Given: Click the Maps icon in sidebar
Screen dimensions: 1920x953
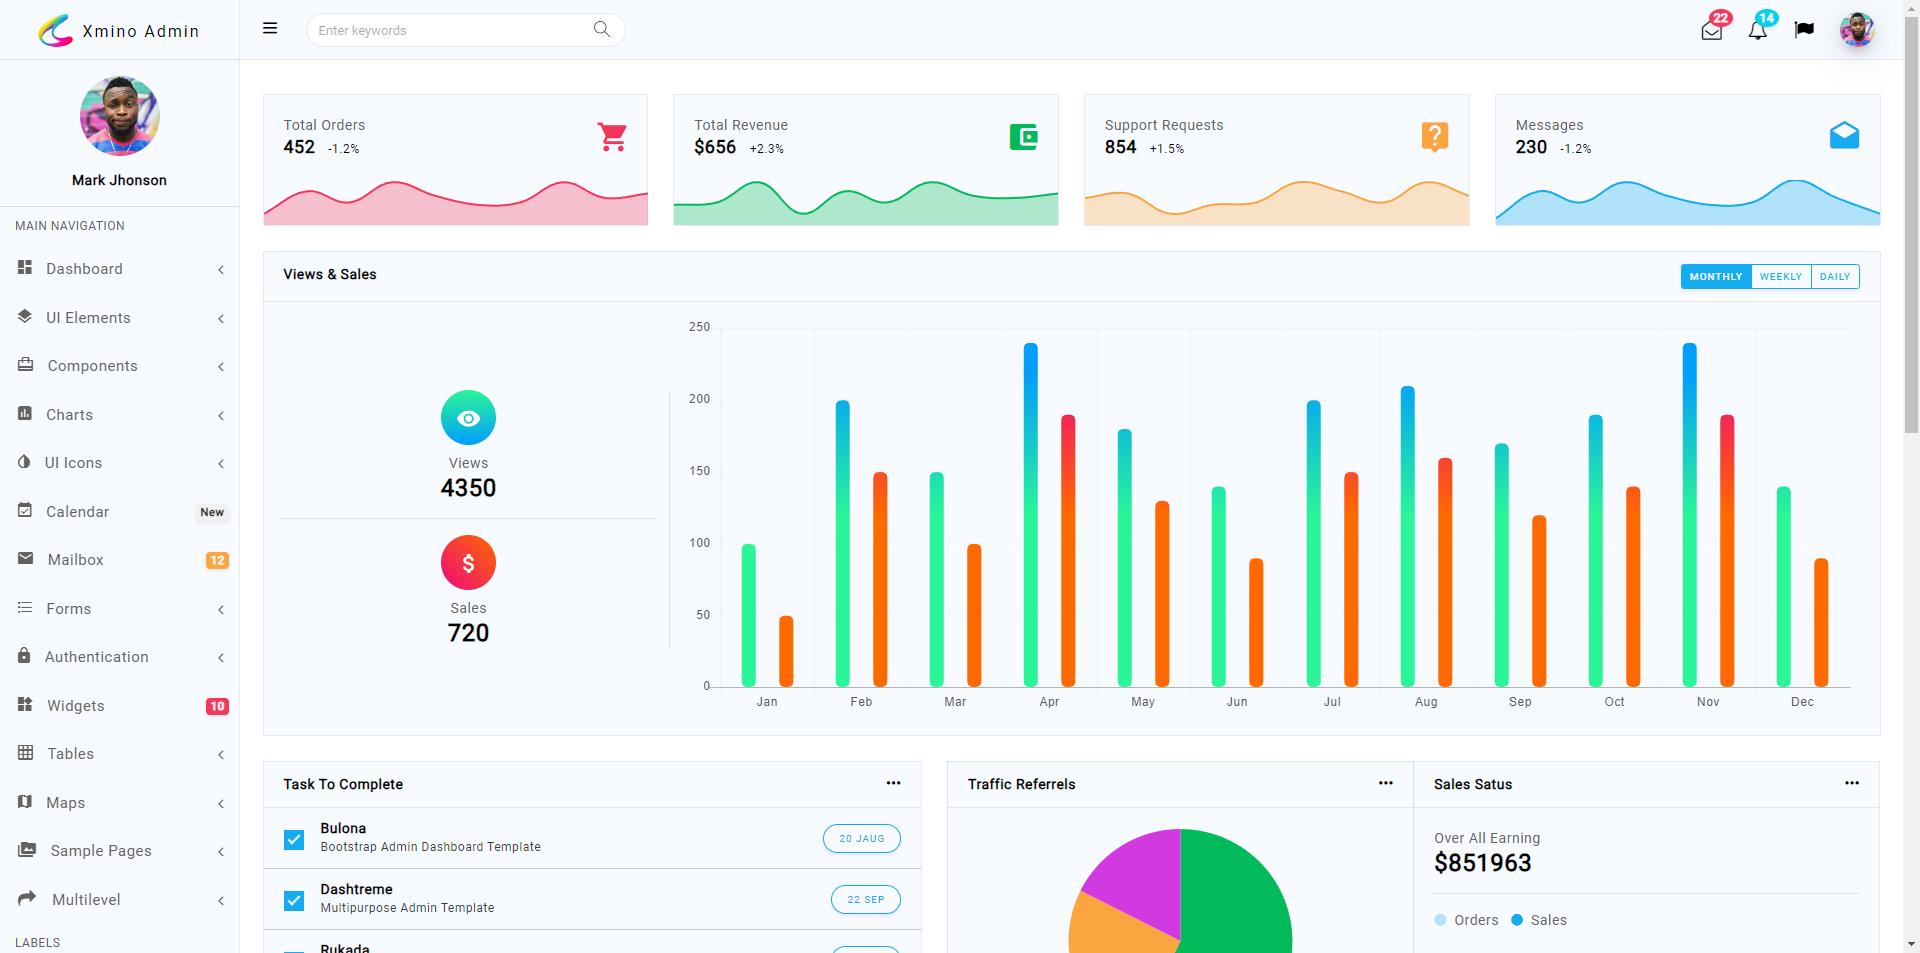Looking at the screenshot, I should click(25, 801).
